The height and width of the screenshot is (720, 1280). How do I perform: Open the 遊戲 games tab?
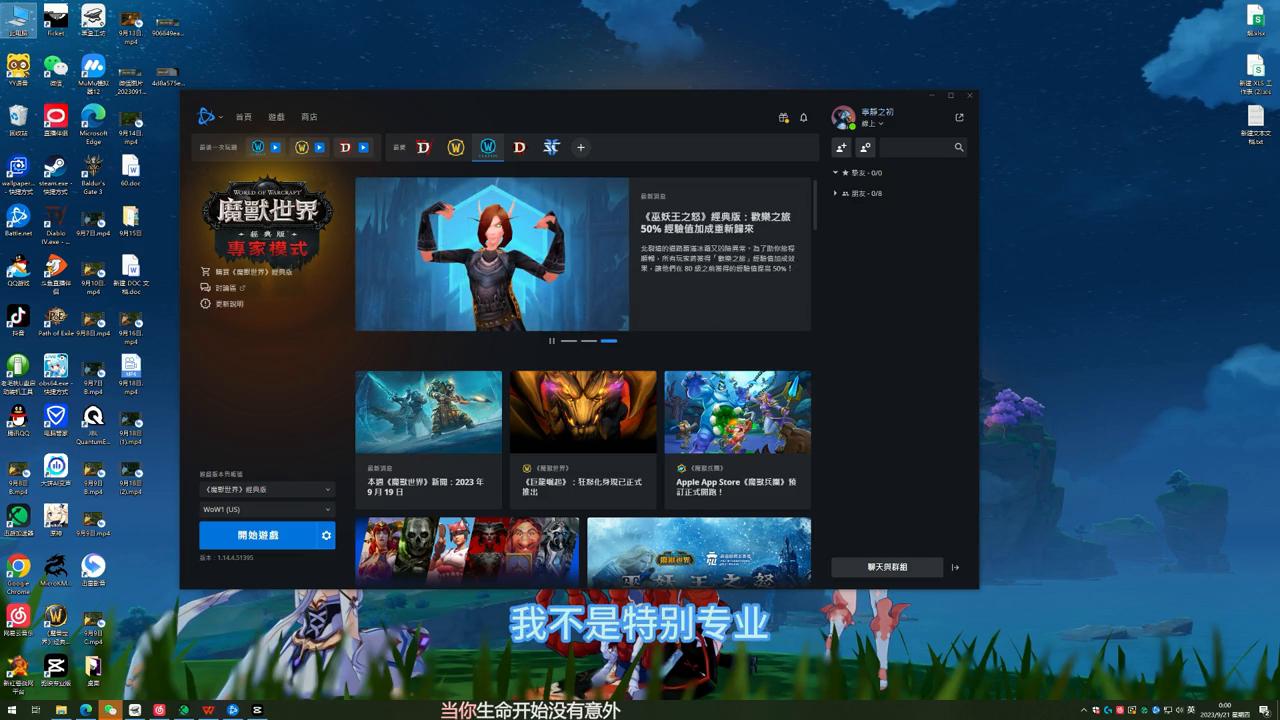click(277, 117)
